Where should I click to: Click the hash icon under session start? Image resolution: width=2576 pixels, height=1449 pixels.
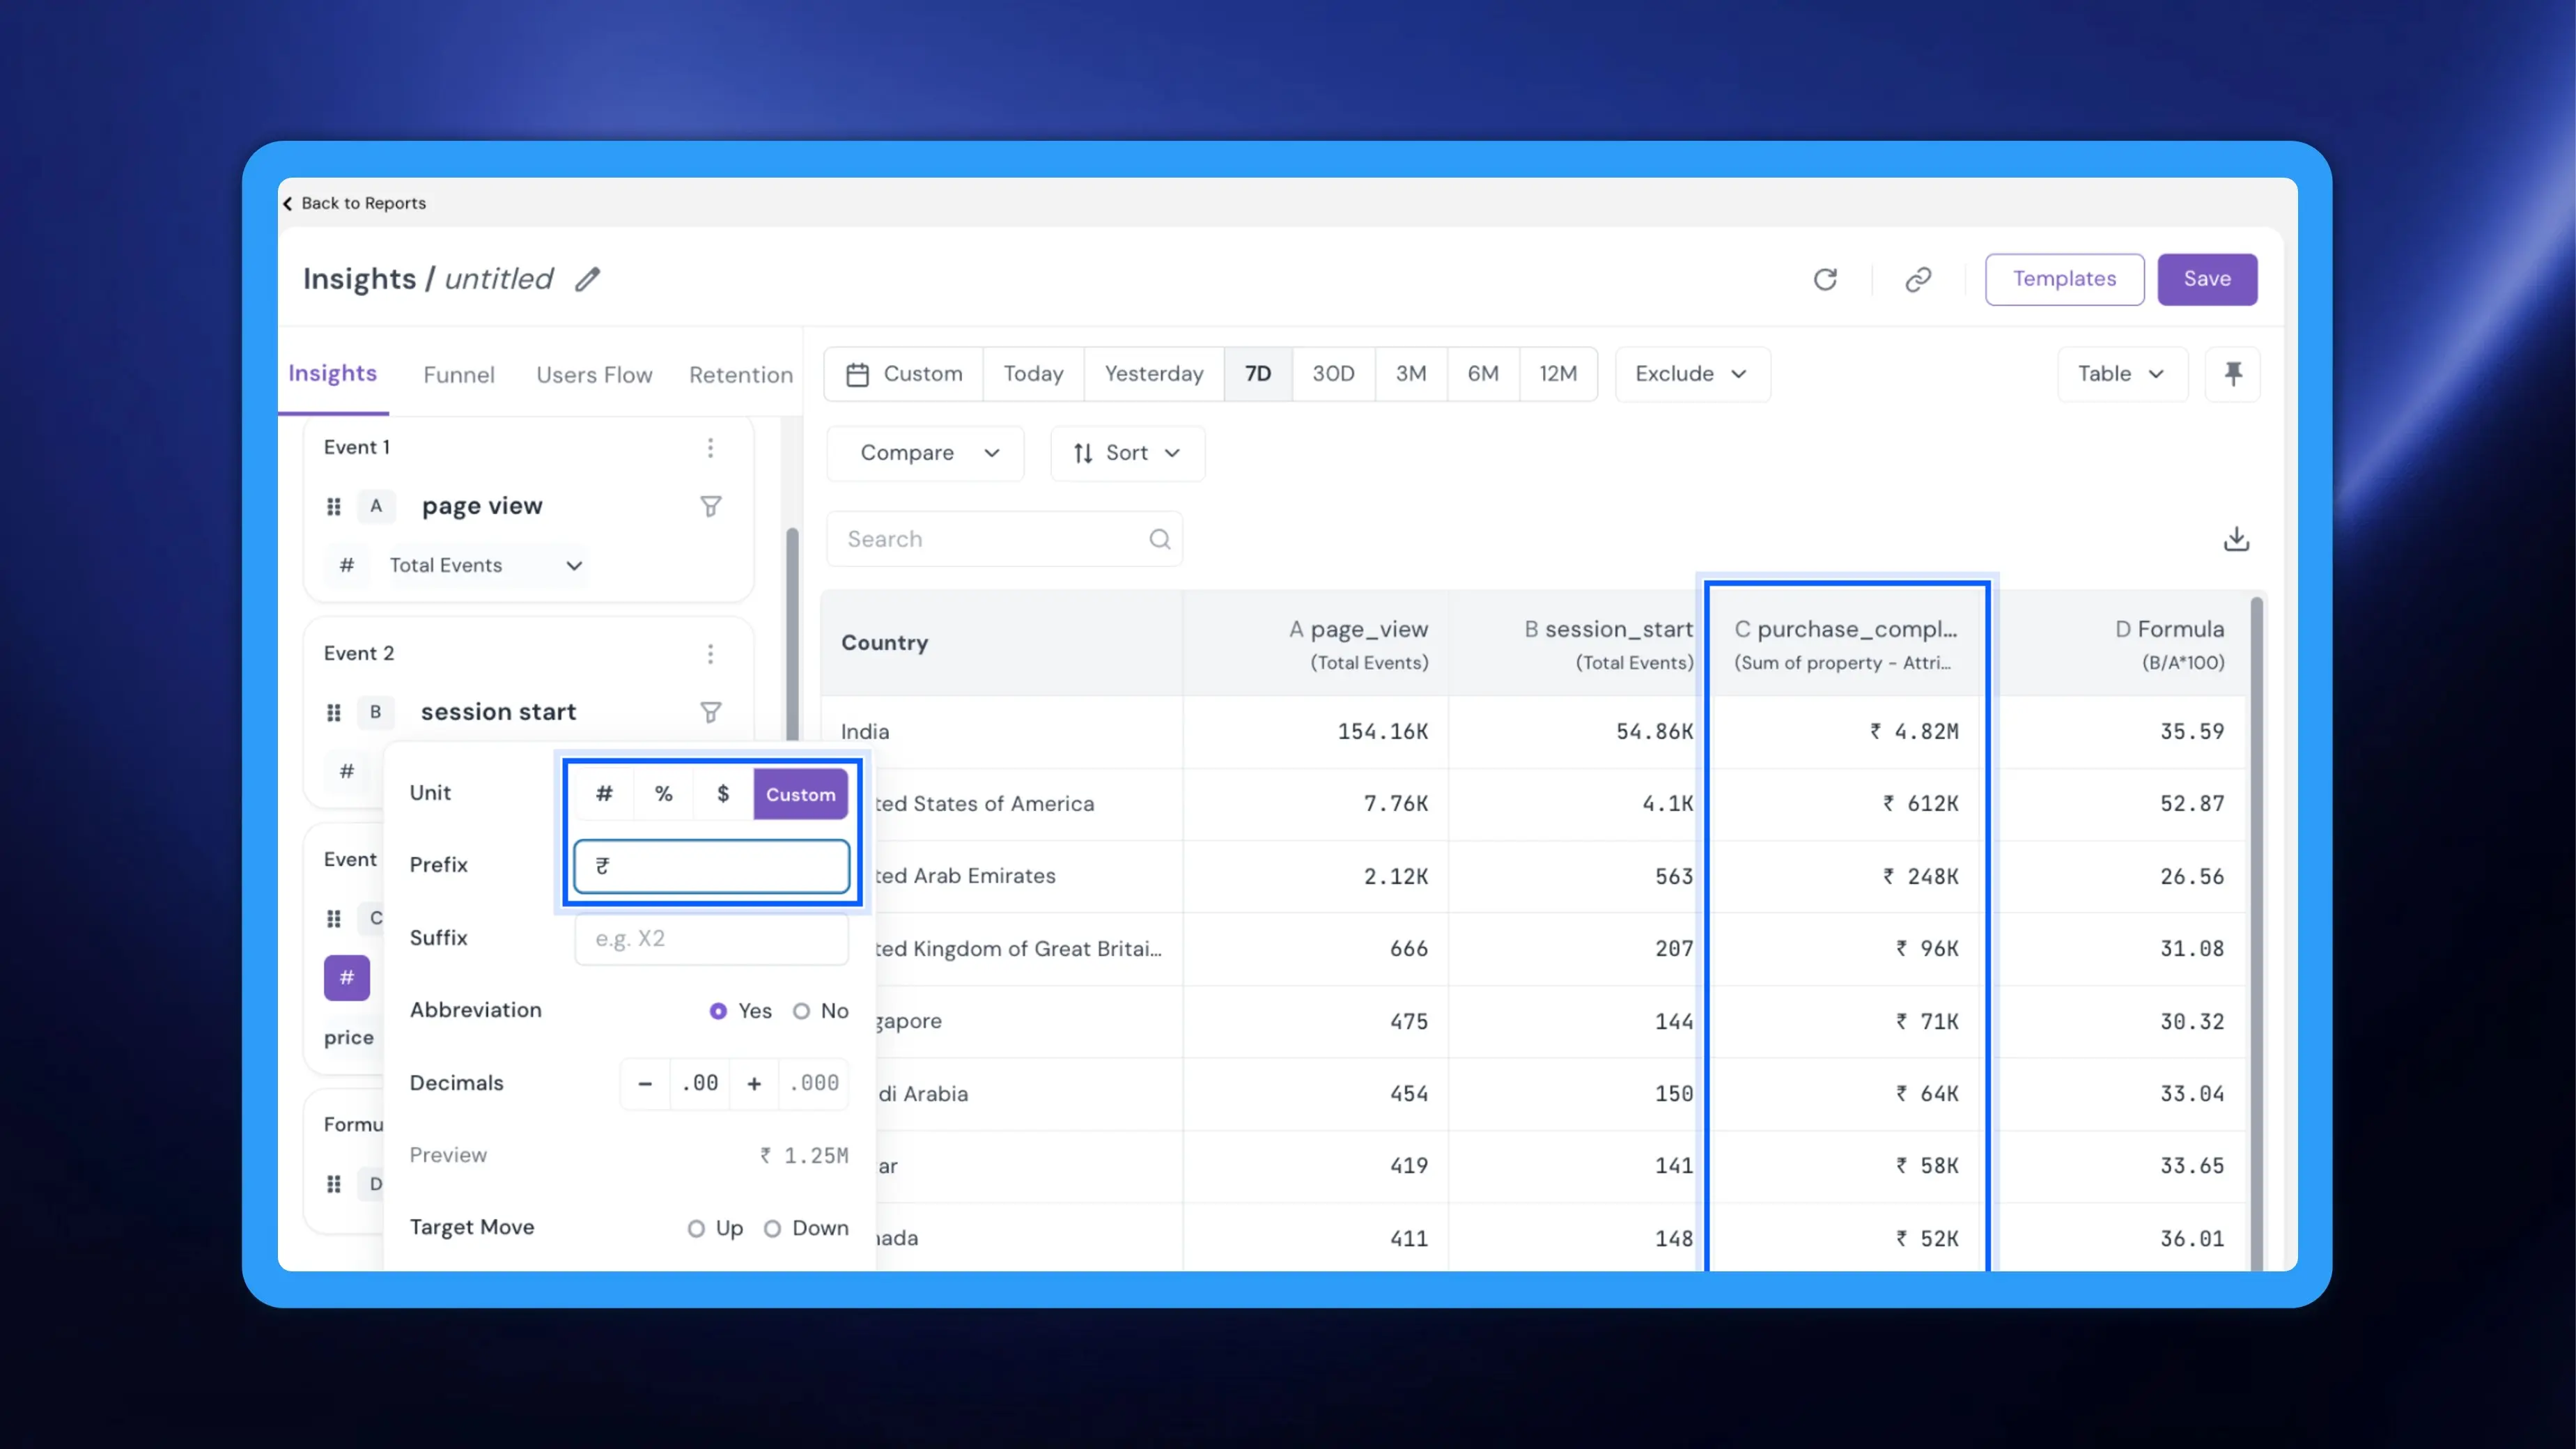pos(346,771)
